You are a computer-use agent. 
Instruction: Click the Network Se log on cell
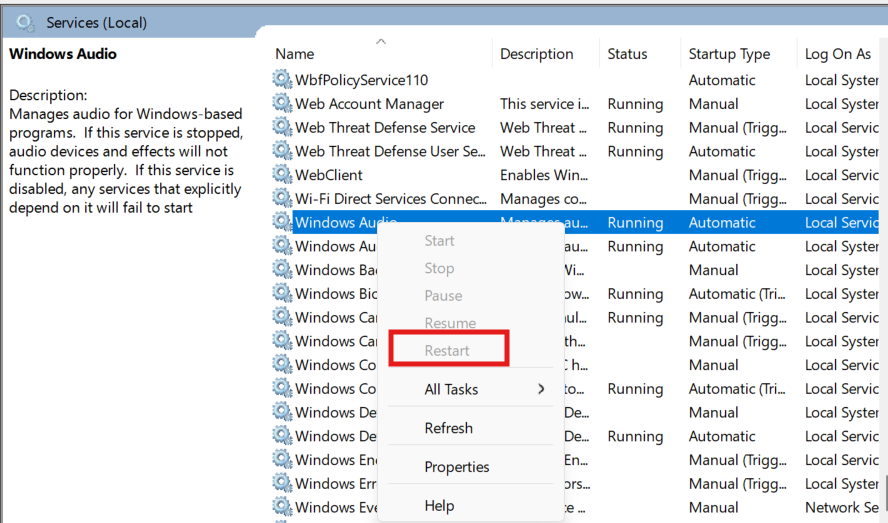(x=842, y=507)
